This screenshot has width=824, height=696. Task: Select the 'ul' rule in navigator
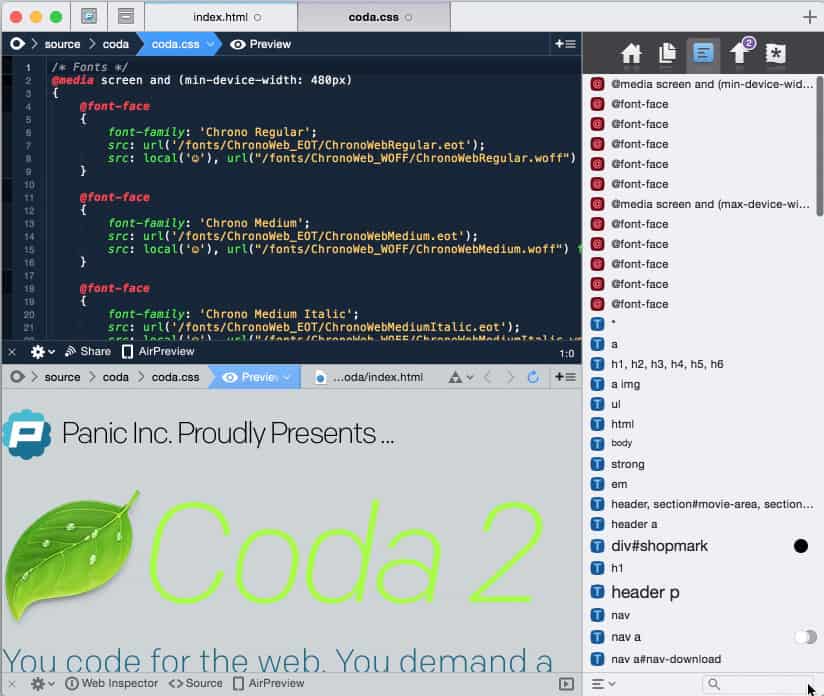[x=702, y=404]
